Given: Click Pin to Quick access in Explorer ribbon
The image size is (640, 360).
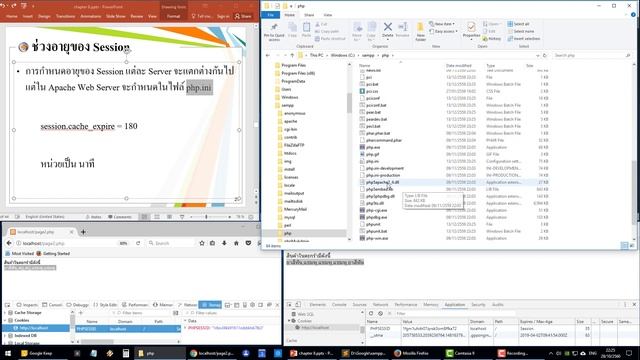Looking at the screenshot, I should (274, 32).
